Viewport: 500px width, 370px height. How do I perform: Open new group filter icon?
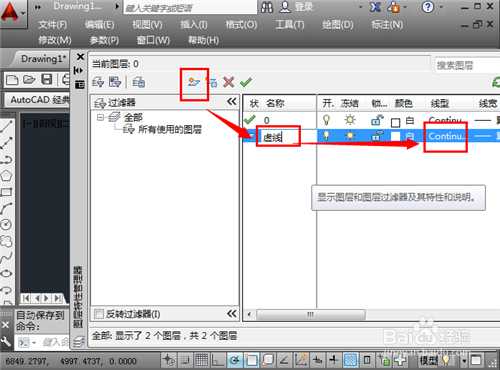(x=115, y=82)
